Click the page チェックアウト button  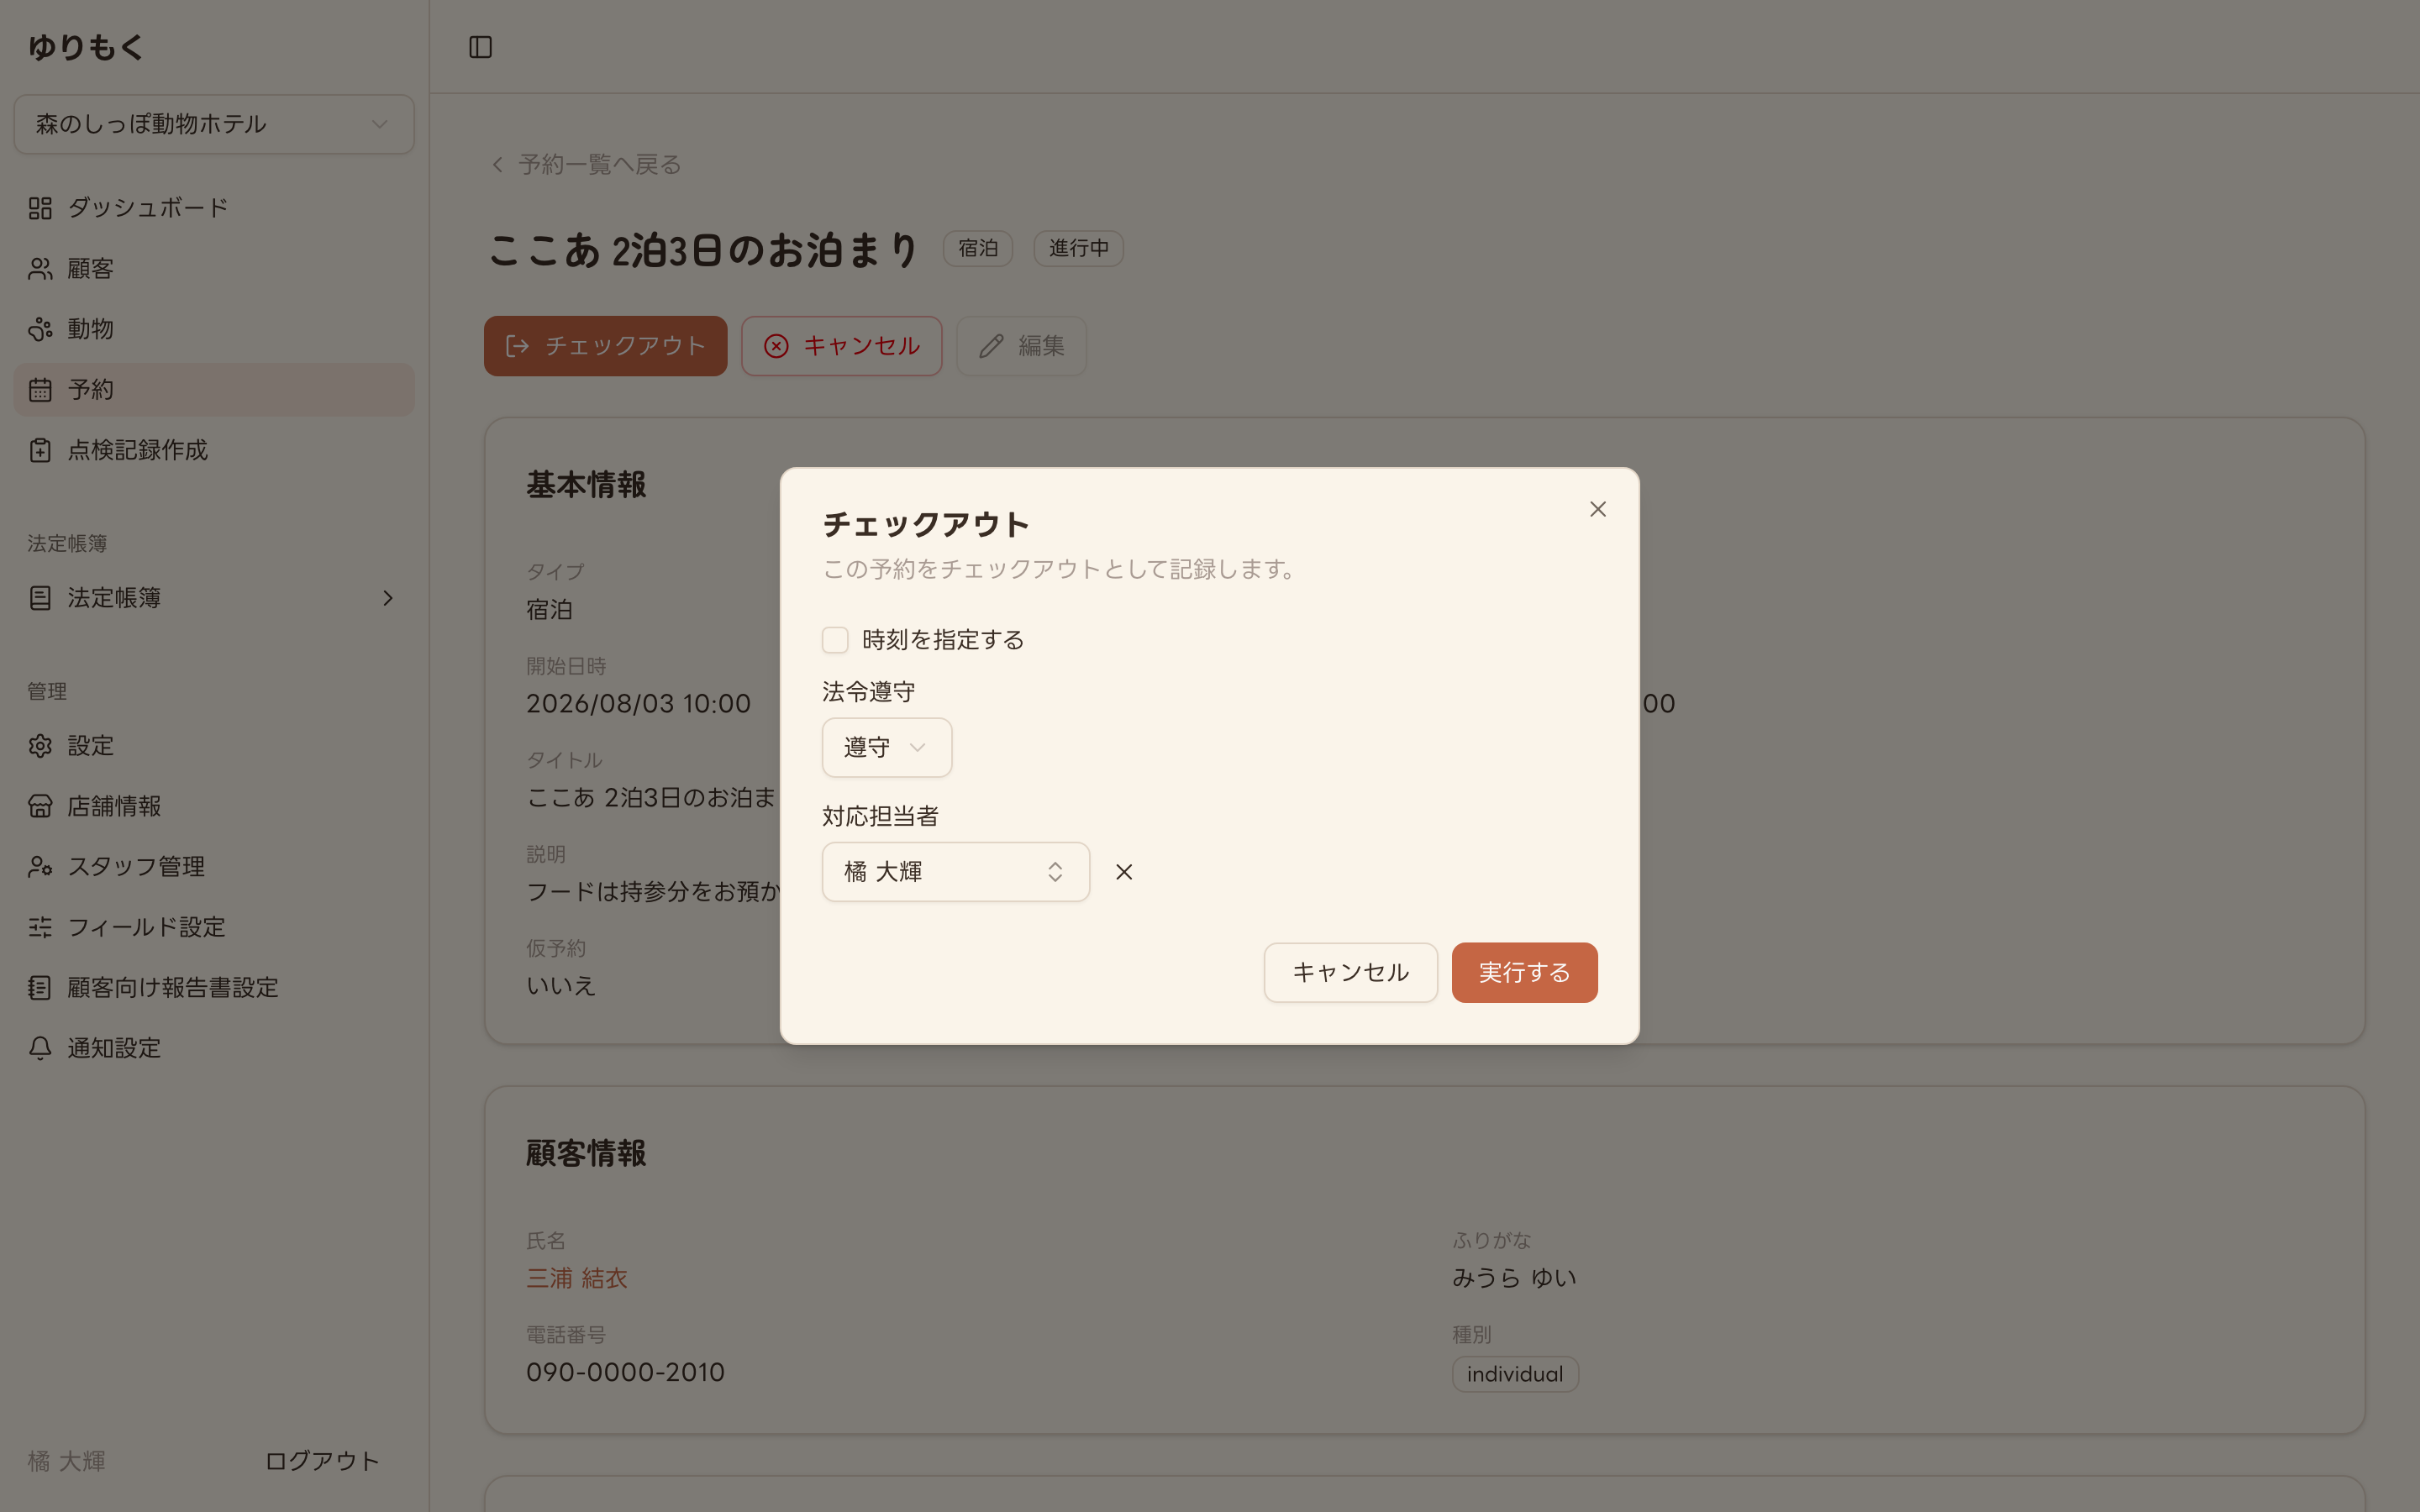pos(605,346)
